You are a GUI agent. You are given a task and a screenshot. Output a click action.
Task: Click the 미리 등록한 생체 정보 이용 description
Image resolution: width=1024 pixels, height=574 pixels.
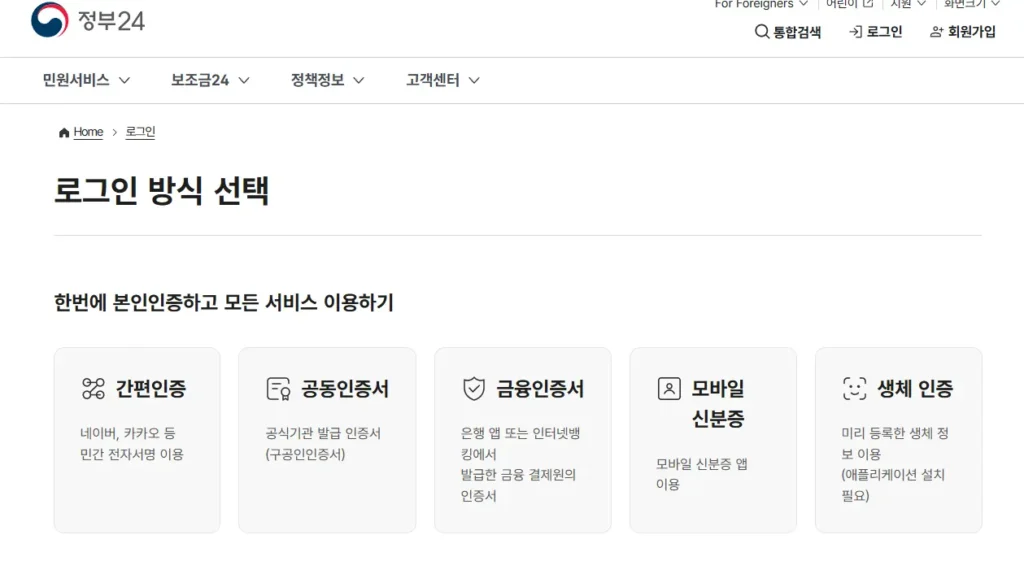(895, 443)
